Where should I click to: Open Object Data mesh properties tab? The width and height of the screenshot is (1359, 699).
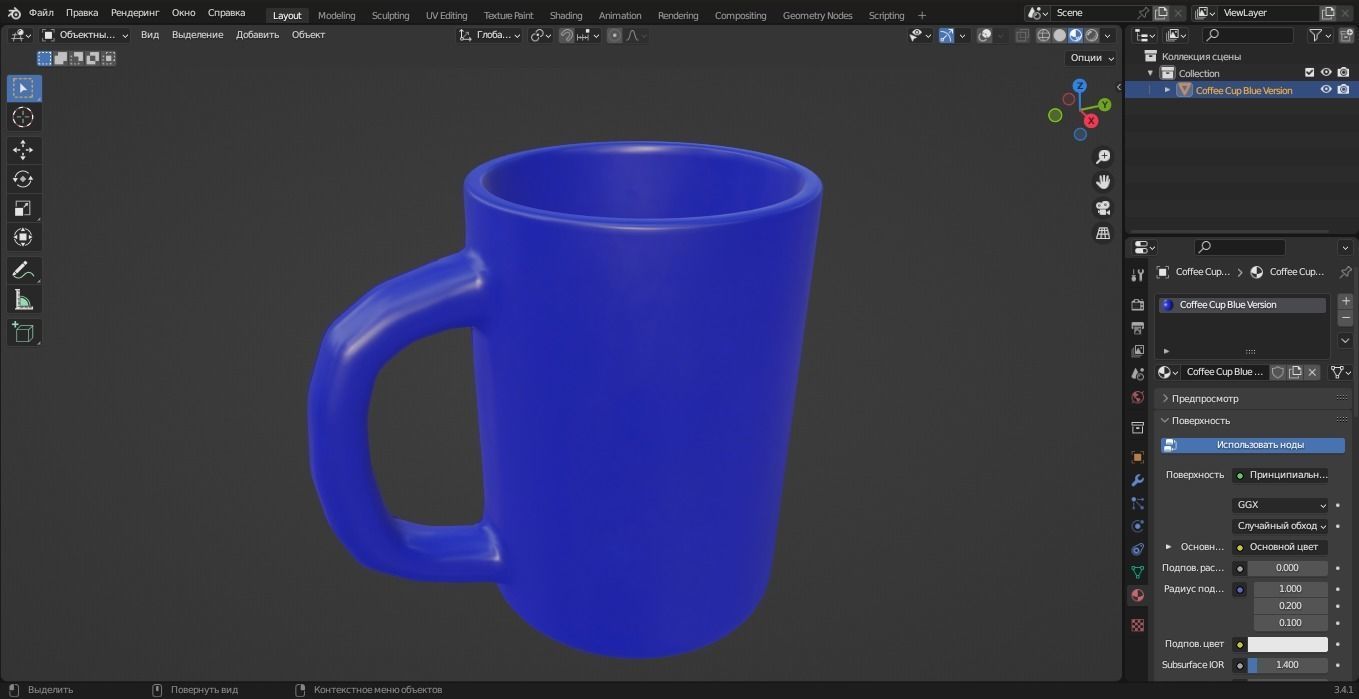pyautogui.click(x=1137, y=572)
